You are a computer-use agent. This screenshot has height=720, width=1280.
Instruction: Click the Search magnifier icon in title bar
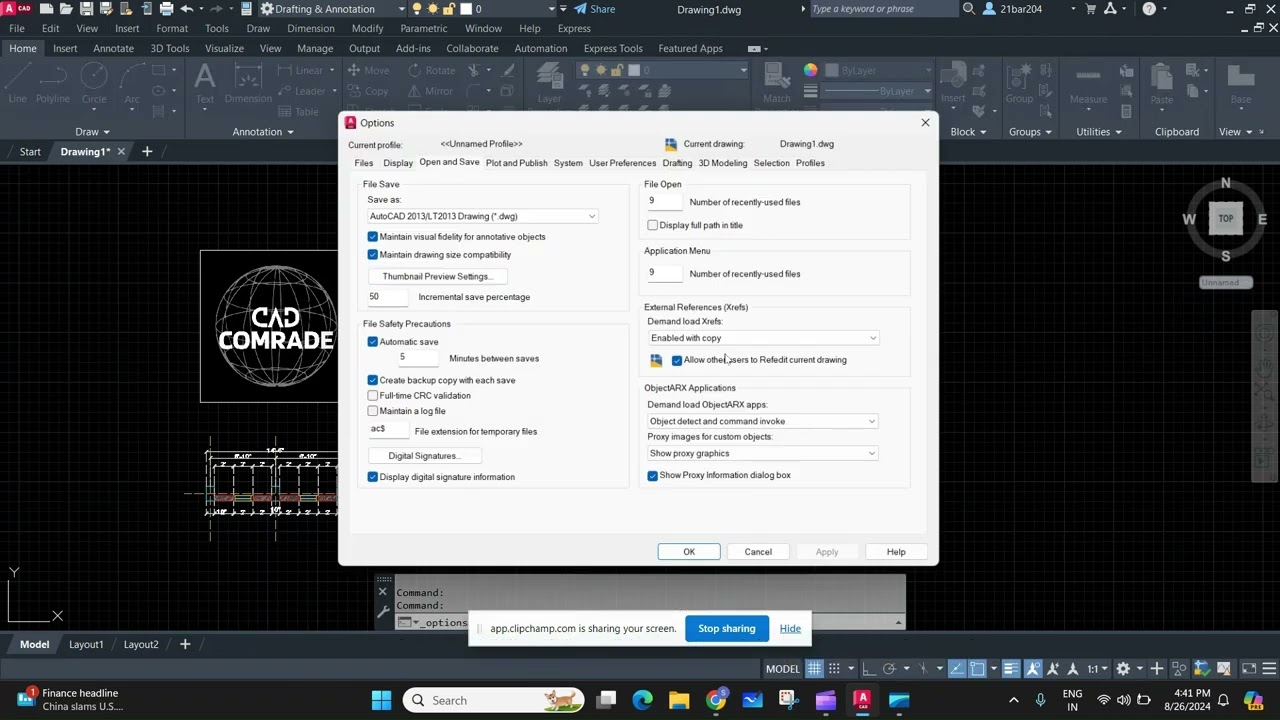pyautogui.click(x=968, y=9)
